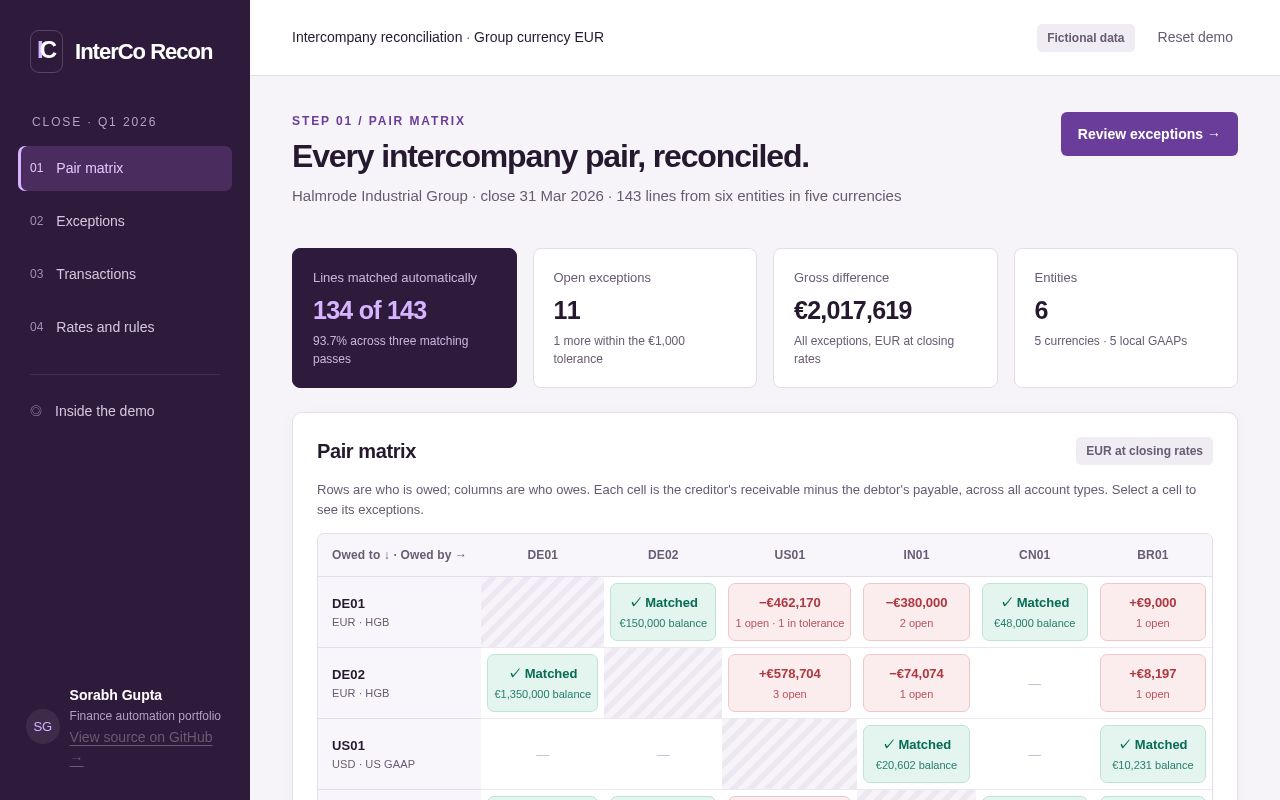
Task: Open the Exceptions step
Action: click(x=125, y=221)
